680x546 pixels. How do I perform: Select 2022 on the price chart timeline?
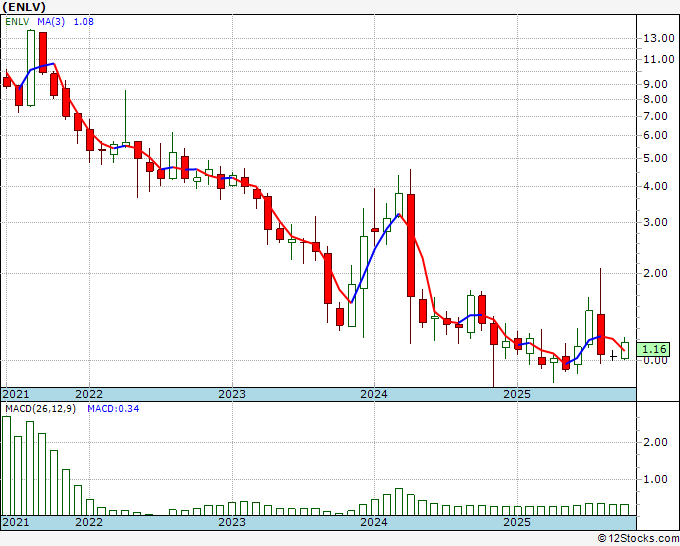pos(89,394)
